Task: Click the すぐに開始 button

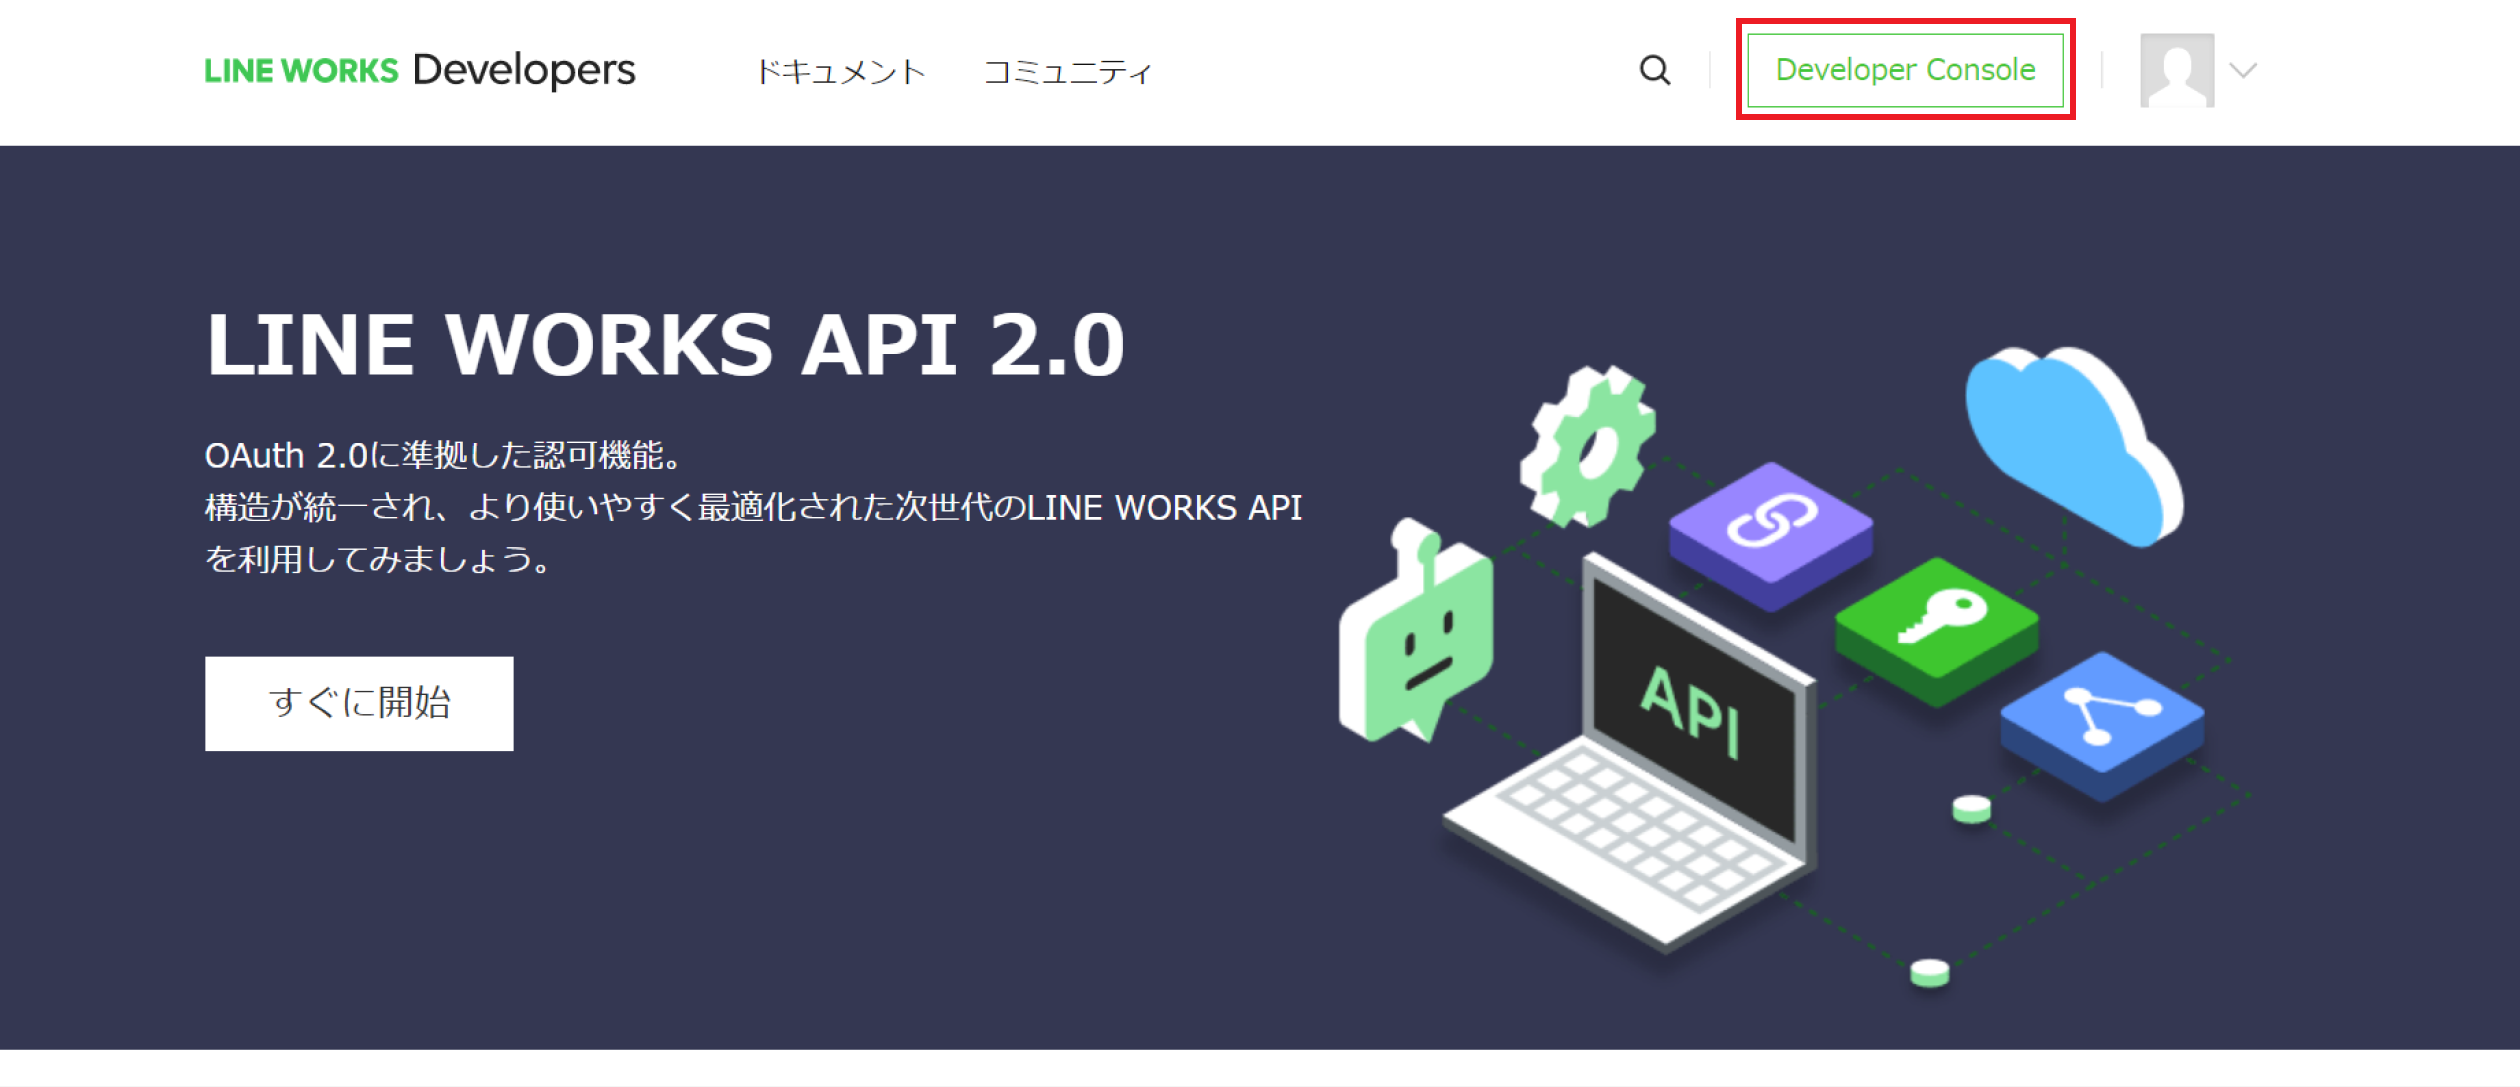Action: pyautogui.click(x=359, y=703)
